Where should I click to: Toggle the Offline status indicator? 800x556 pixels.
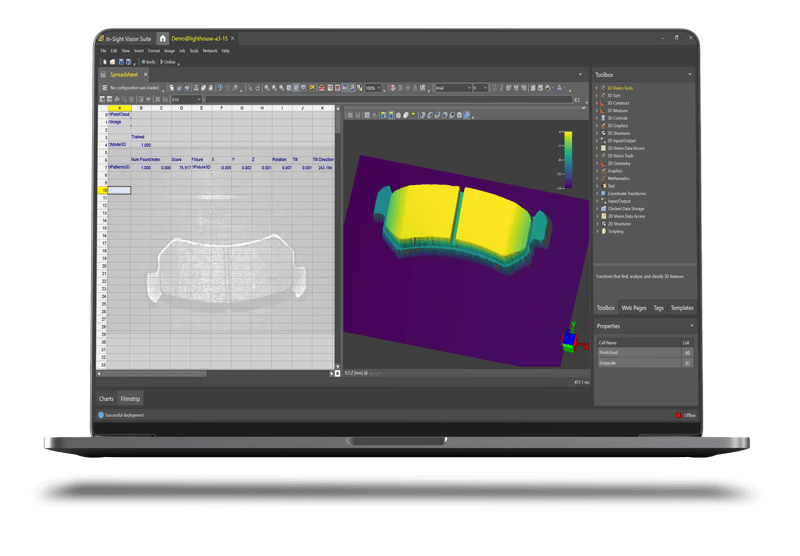point(685,415)
